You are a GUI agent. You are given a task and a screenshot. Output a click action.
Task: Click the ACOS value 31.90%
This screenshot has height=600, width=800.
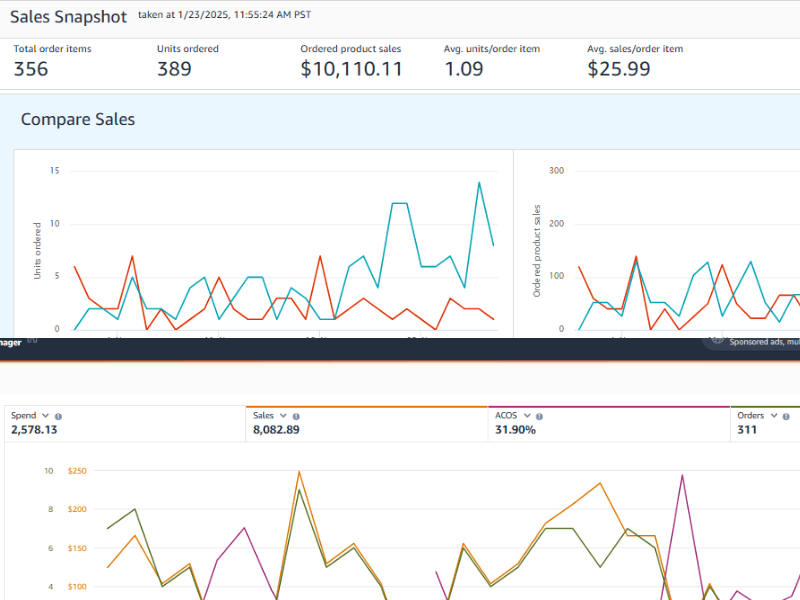[515, 430]
